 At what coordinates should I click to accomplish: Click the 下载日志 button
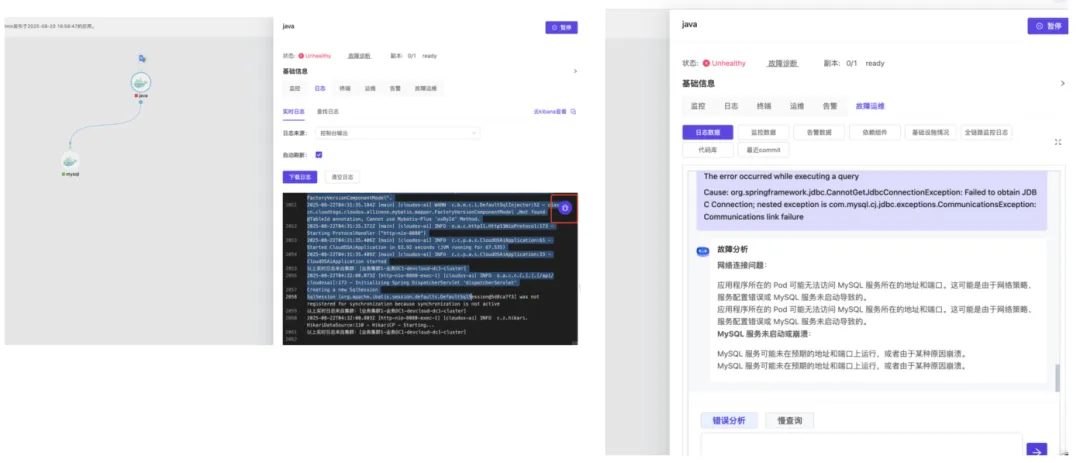(x=300, y=177)
